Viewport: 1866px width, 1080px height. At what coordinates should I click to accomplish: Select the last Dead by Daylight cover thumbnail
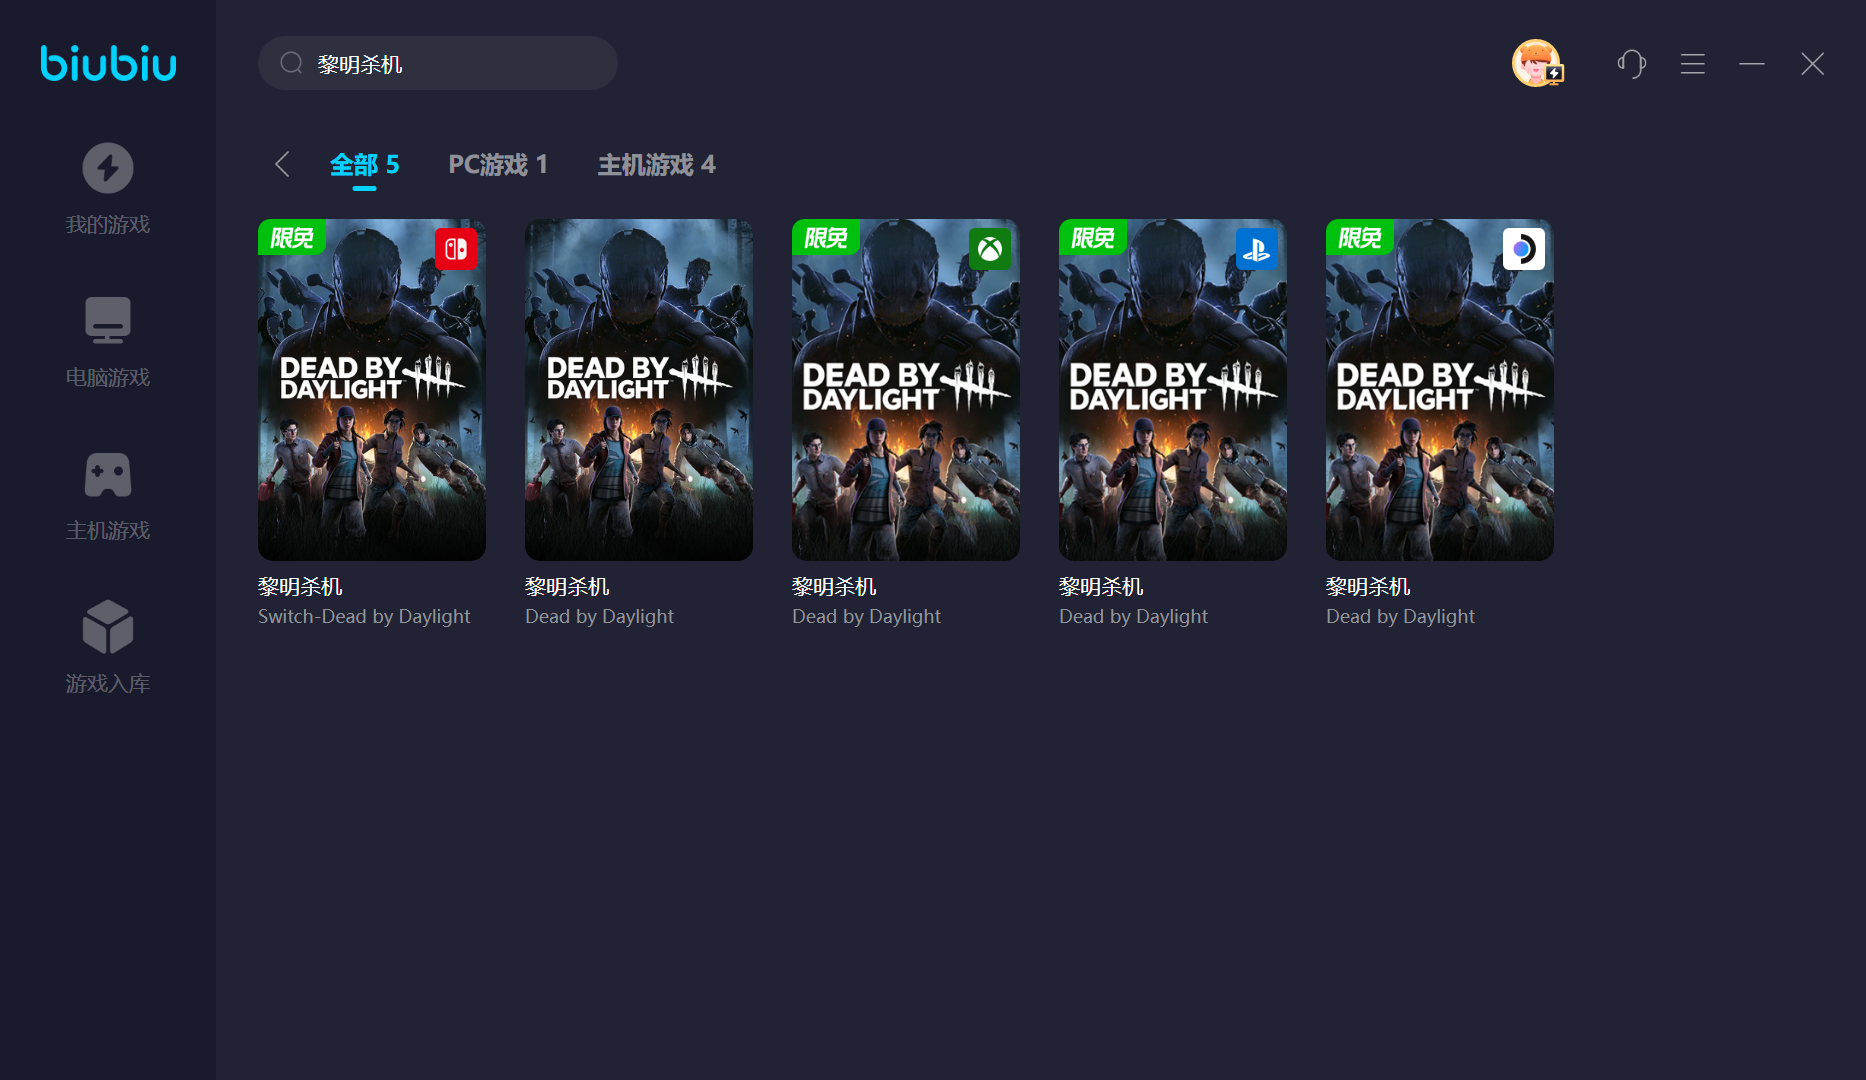coord(1439,390)
